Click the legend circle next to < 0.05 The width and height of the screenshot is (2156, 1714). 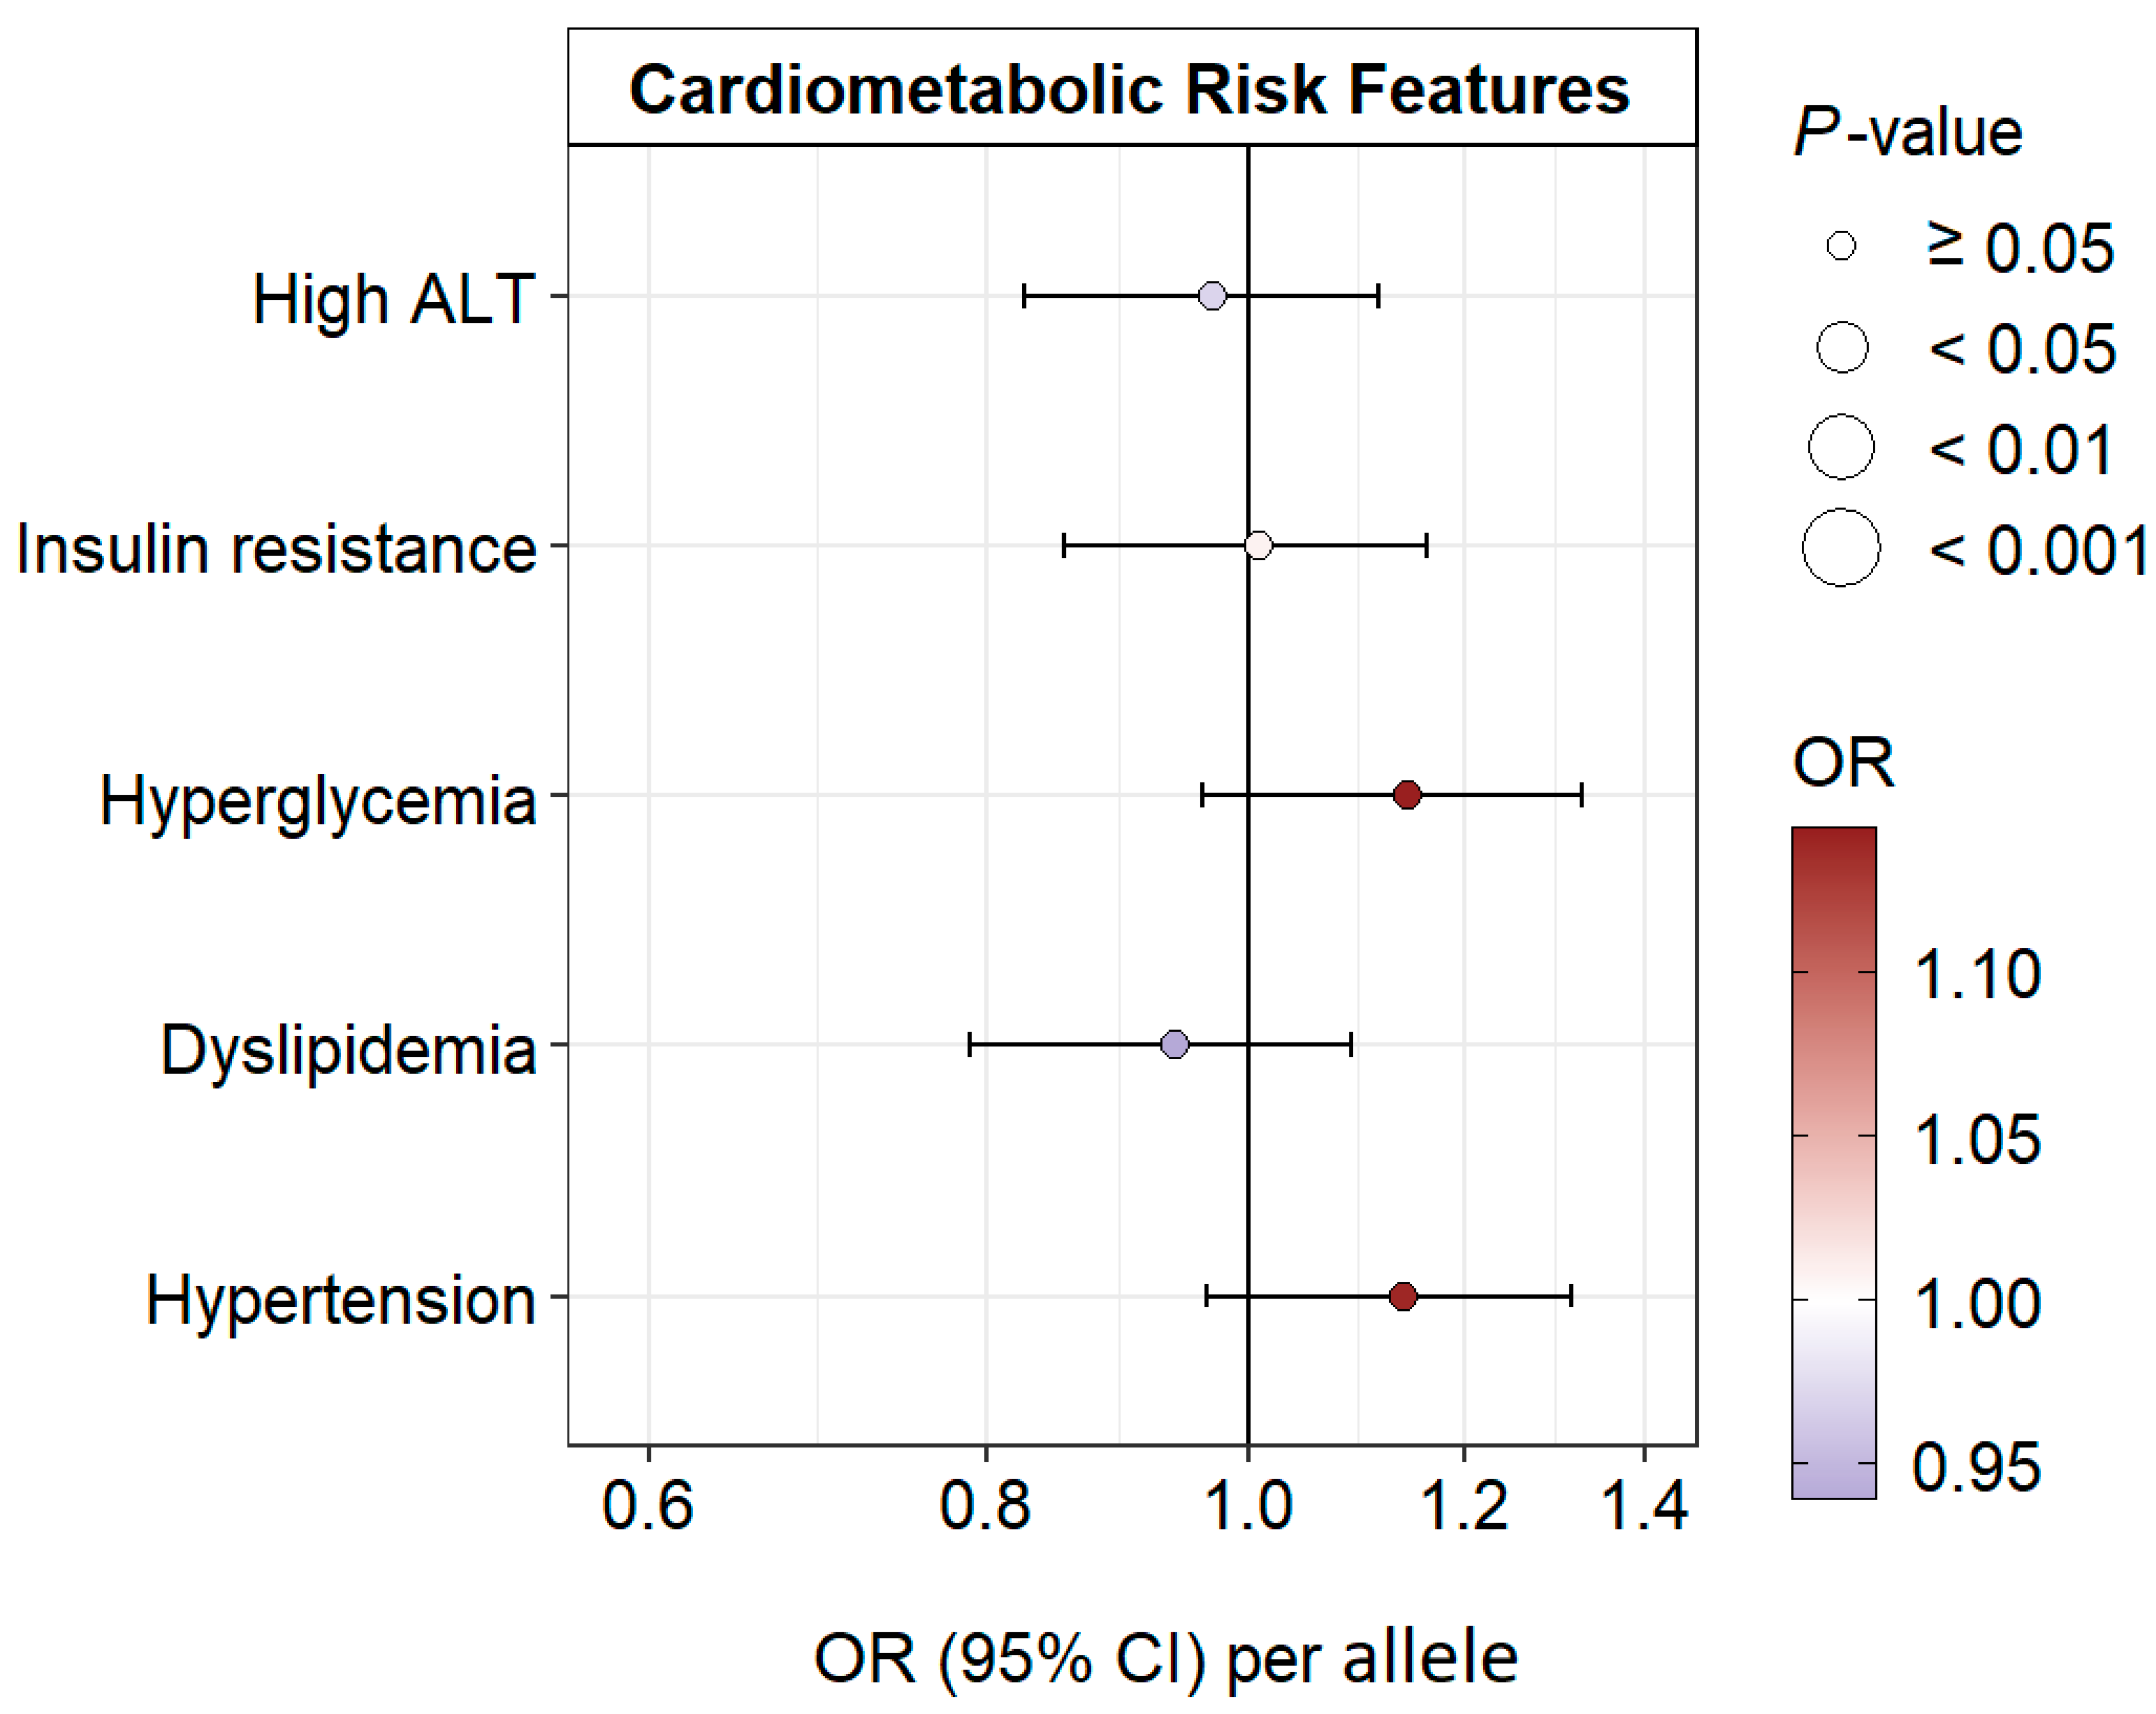click(1841, 347)
